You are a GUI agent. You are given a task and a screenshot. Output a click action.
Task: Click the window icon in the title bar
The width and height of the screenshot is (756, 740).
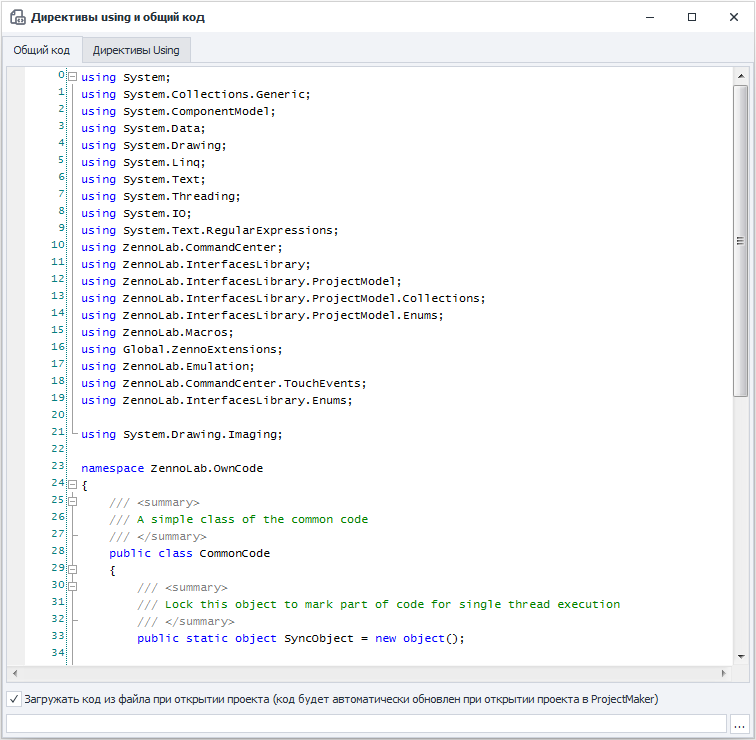coord(17,17)
